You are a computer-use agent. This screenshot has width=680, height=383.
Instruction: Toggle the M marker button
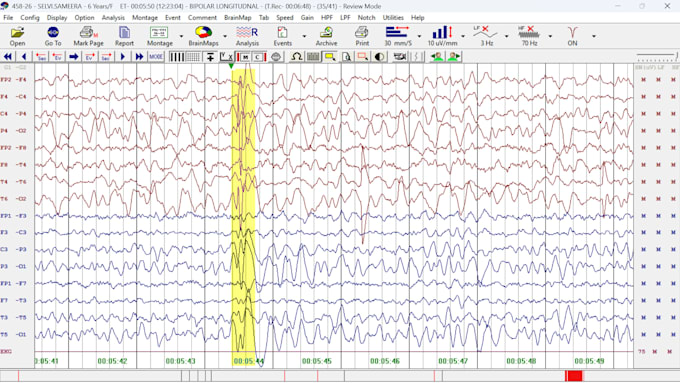pos(244,57)
